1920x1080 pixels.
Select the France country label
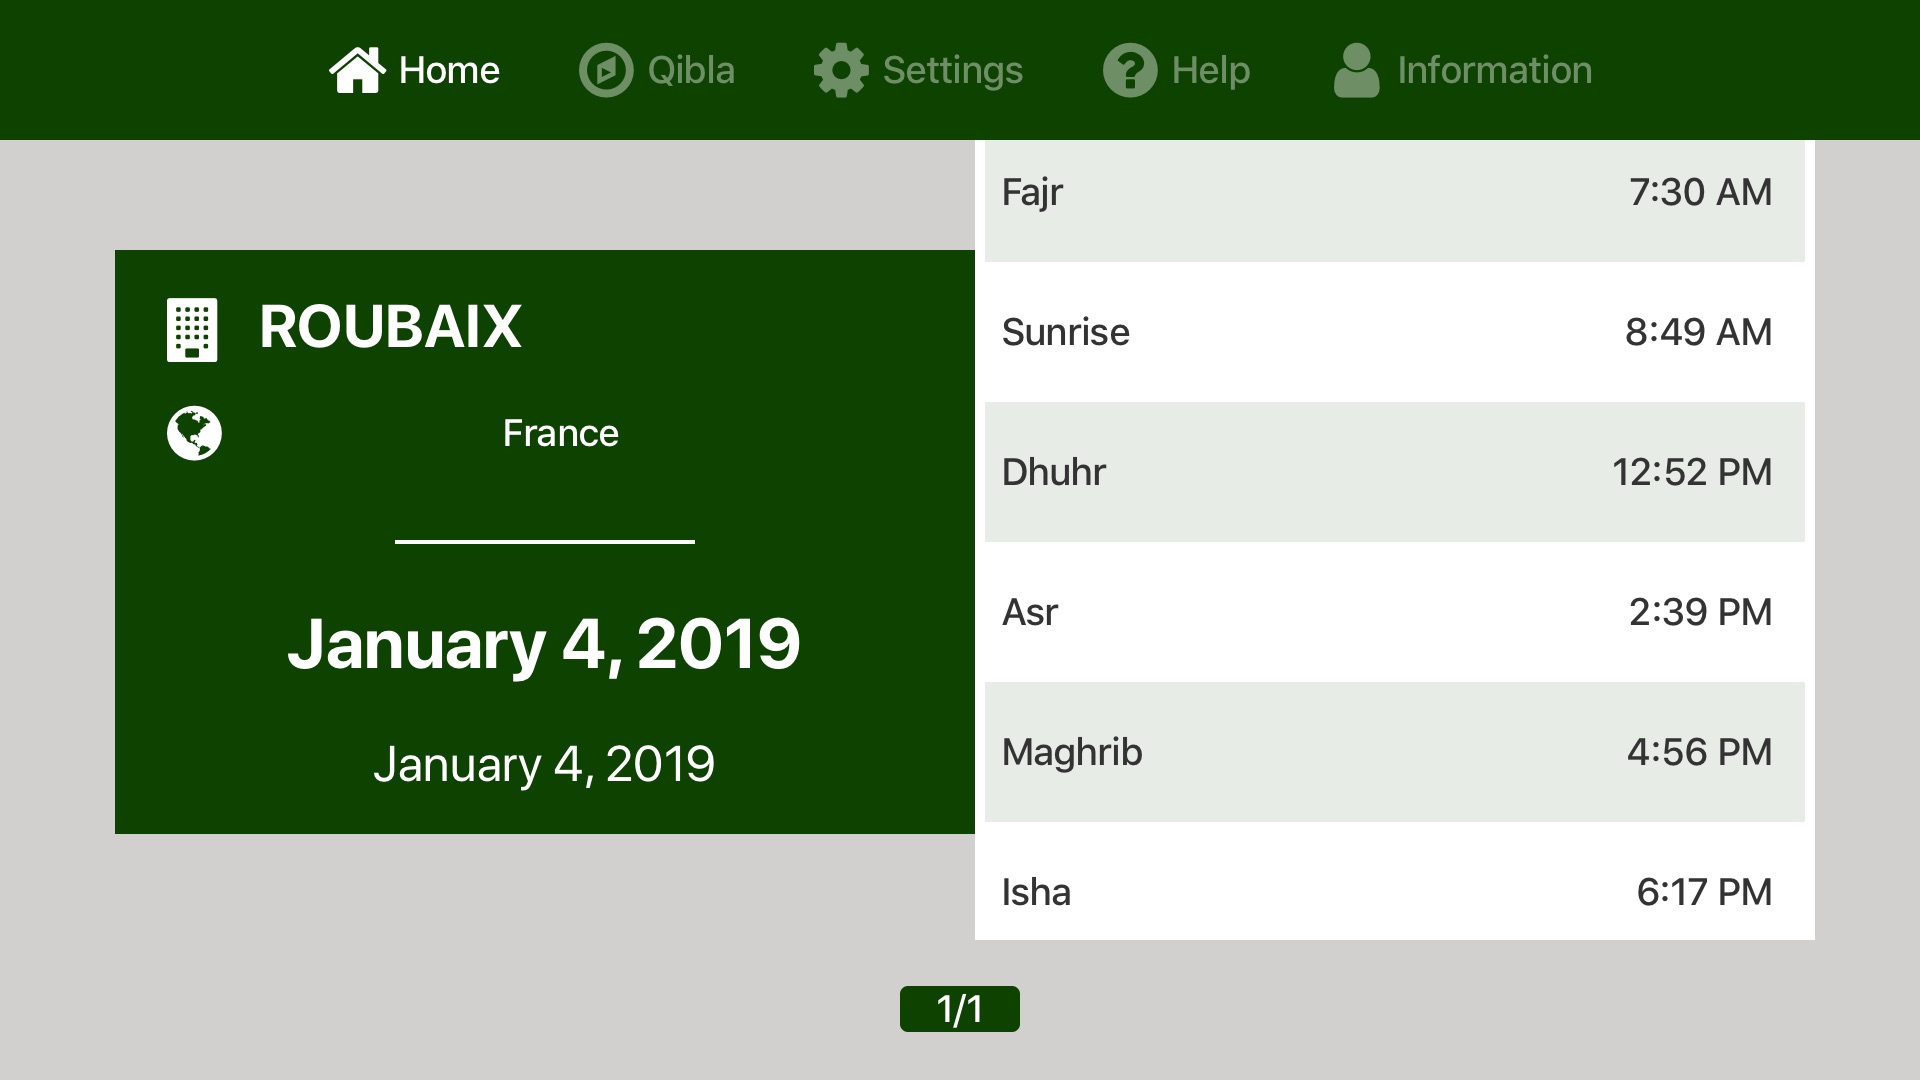[x=560, y=433]
